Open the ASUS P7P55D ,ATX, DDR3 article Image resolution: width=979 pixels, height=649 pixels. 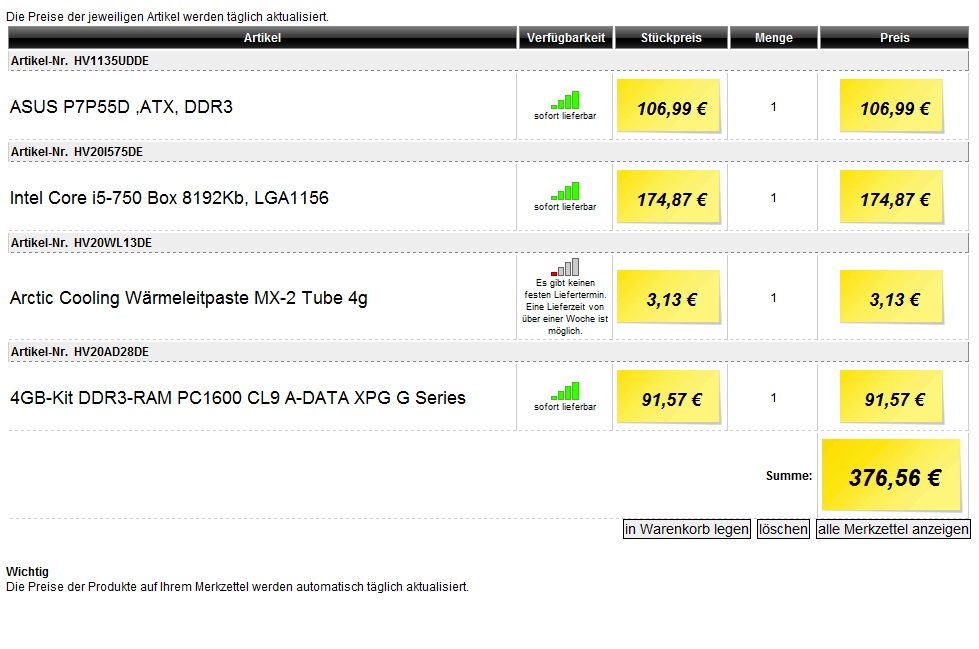(121, 107)
